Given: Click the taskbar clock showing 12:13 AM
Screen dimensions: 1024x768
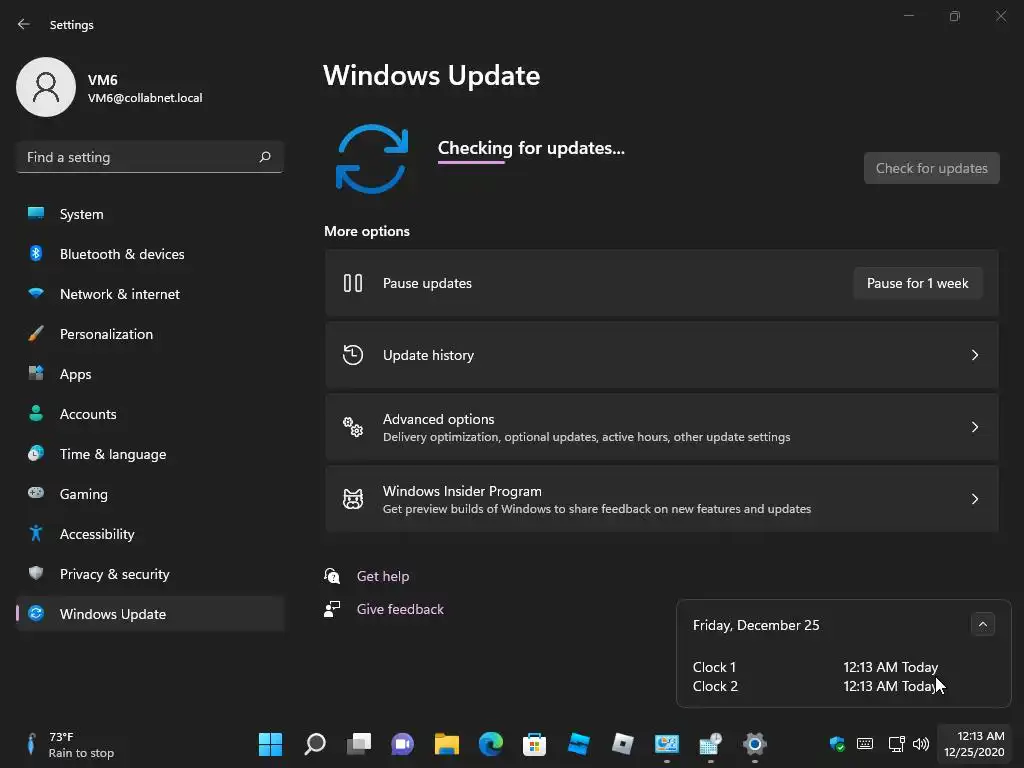Looking at the screenshot, I should (x=974, y=744).
